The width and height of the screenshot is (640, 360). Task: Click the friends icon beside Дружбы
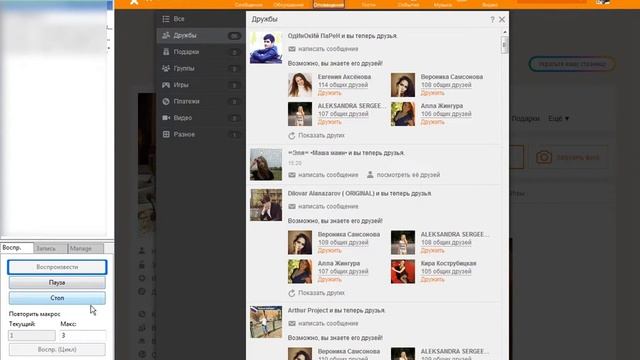pos(166,36)
